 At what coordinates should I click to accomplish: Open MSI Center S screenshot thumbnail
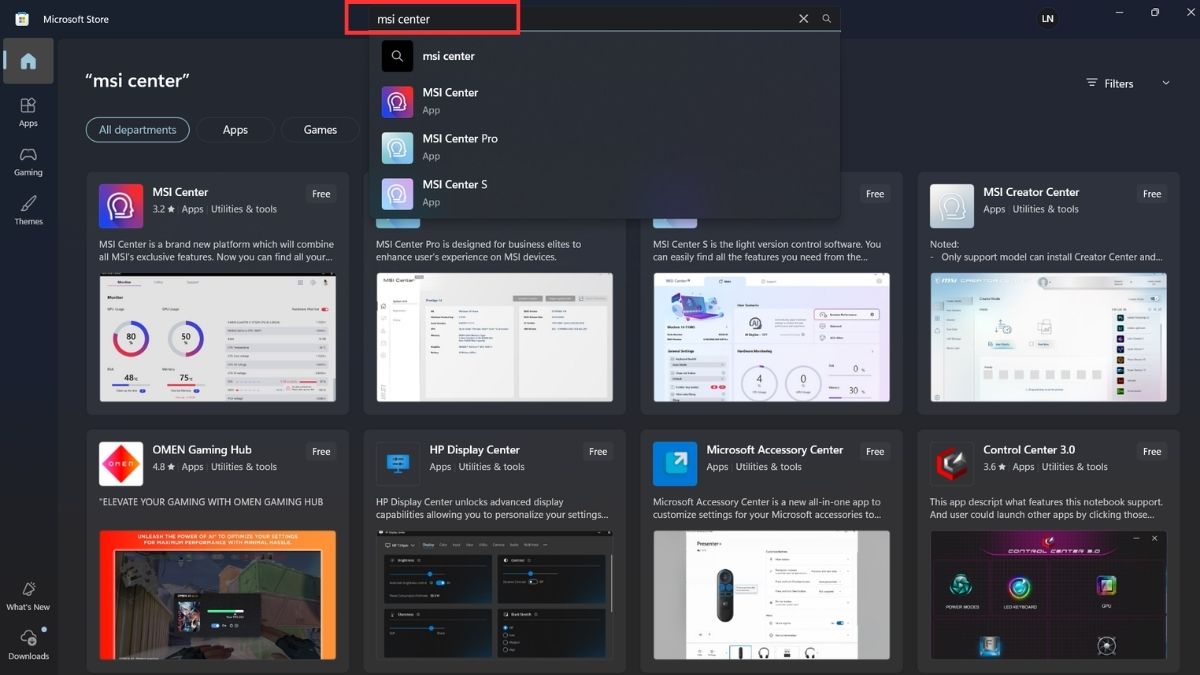coord(771,337)
